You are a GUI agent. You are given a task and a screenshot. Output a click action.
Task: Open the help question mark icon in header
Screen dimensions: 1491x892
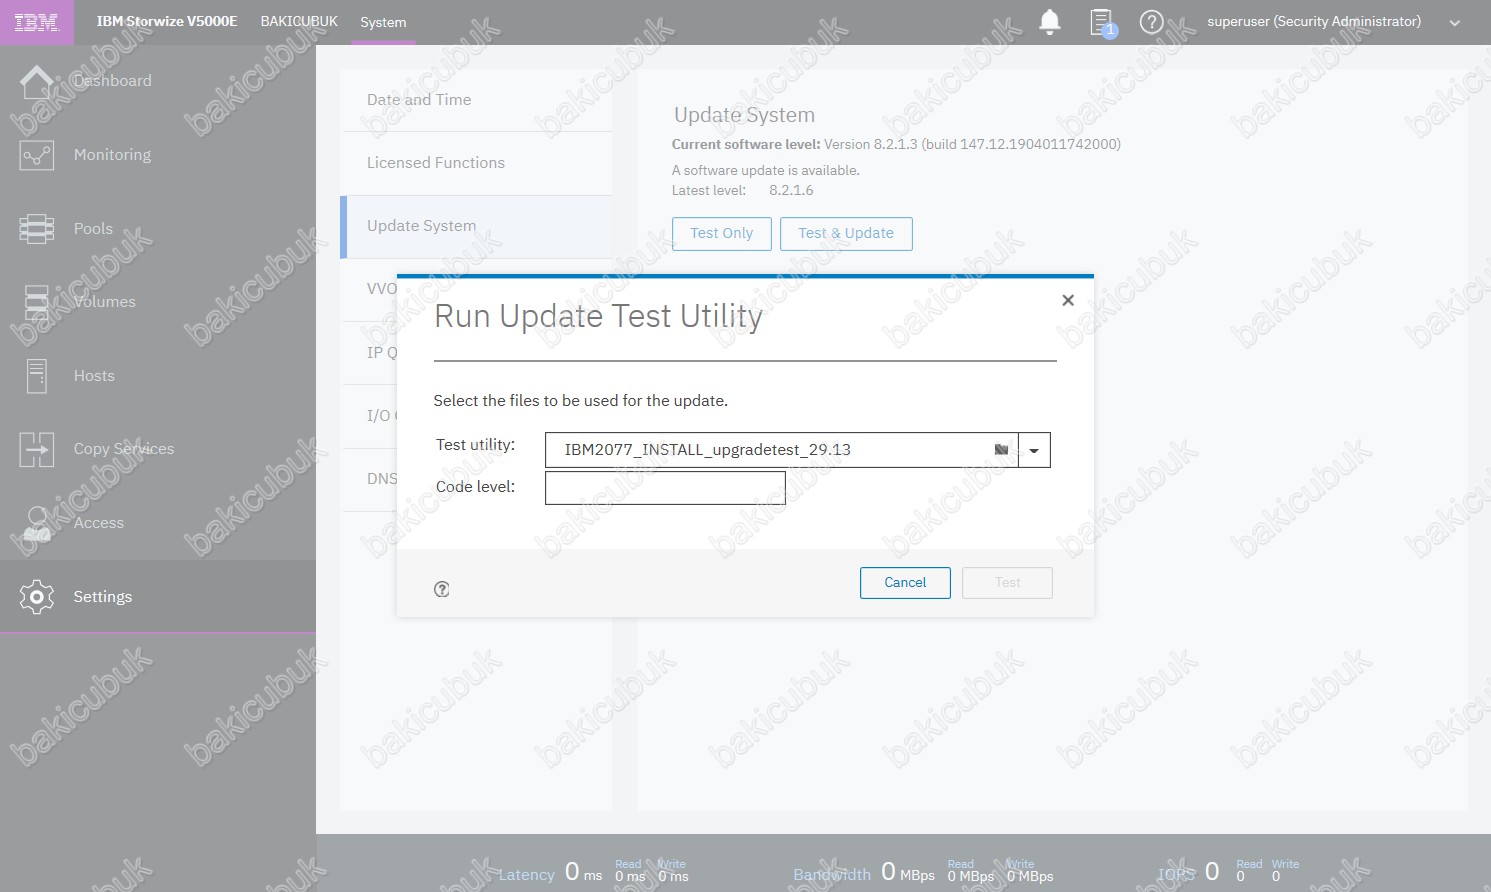(1152, 22)
